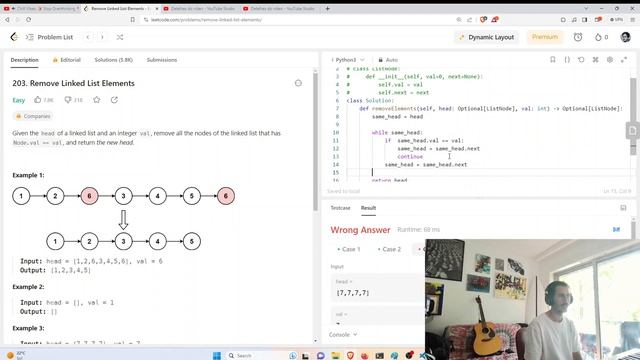
Task: Open the user profile avatar
Action: tap(625, 37)
